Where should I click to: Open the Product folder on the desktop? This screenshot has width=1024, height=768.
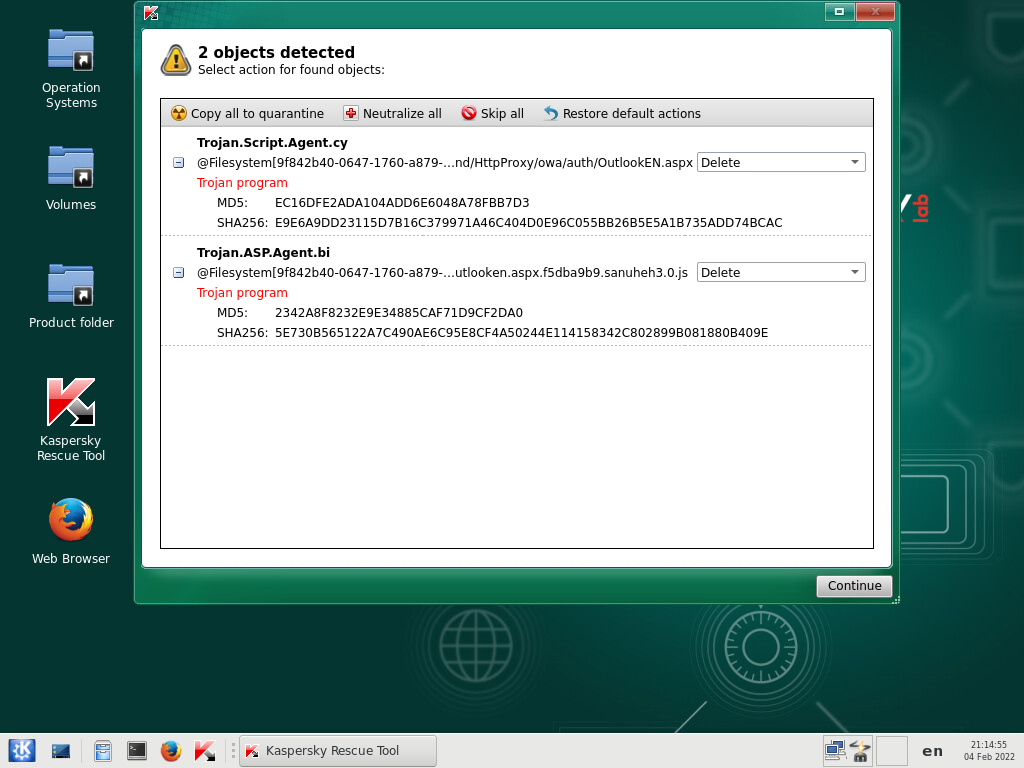[70, 284]
